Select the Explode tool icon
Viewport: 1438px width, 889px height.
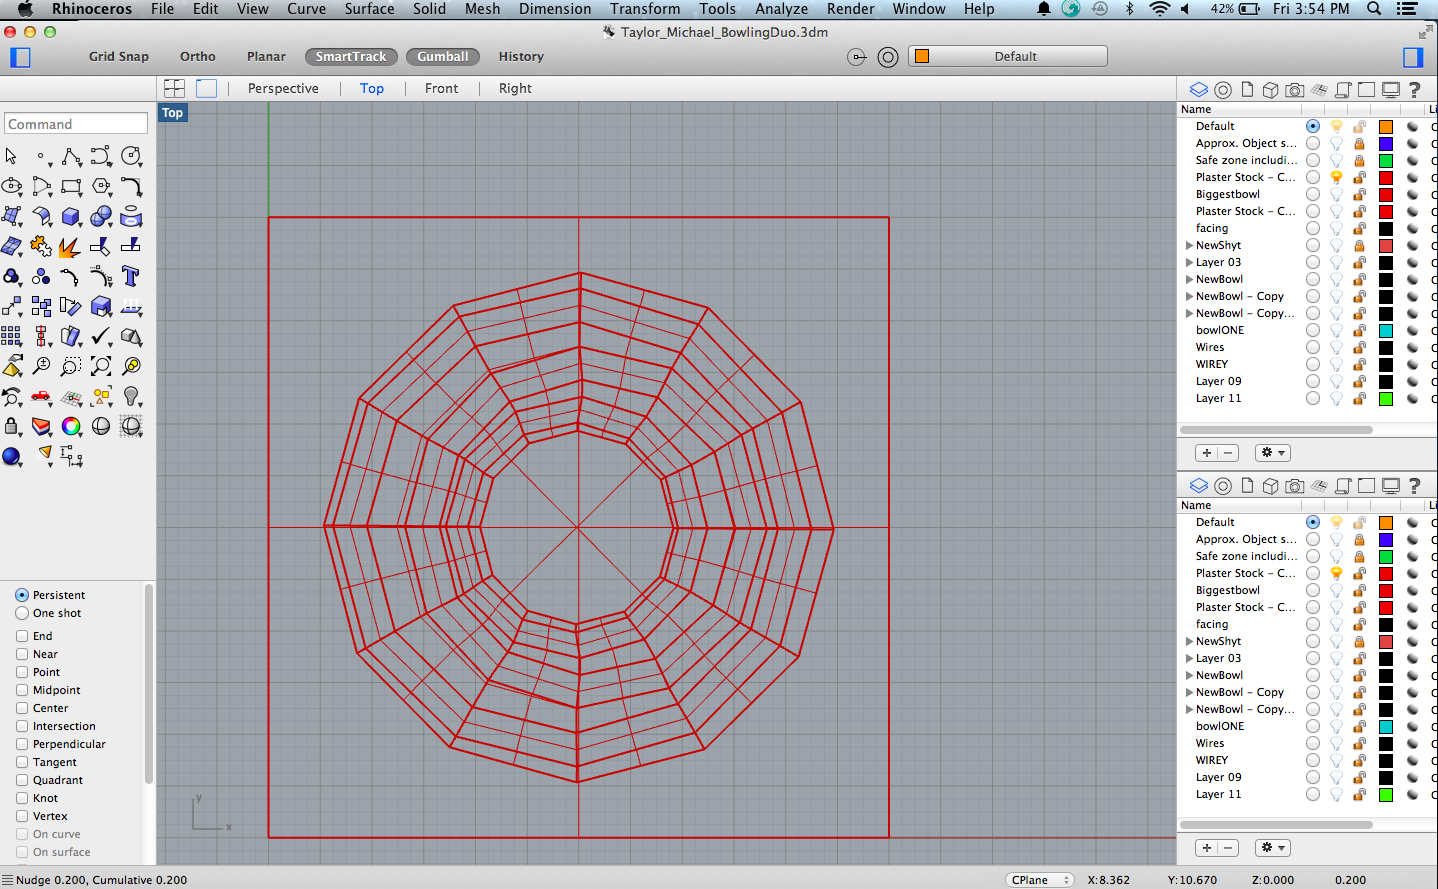click(69, 246)
